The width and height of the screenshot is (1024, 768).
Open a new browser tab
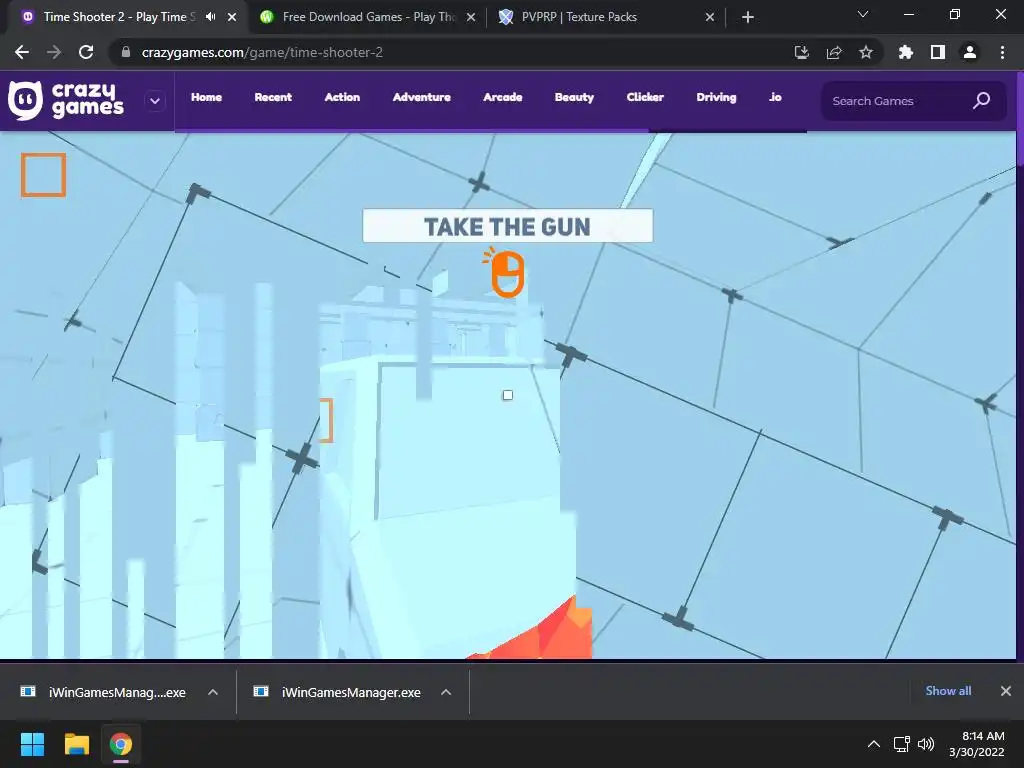click(x=748, y=17)
